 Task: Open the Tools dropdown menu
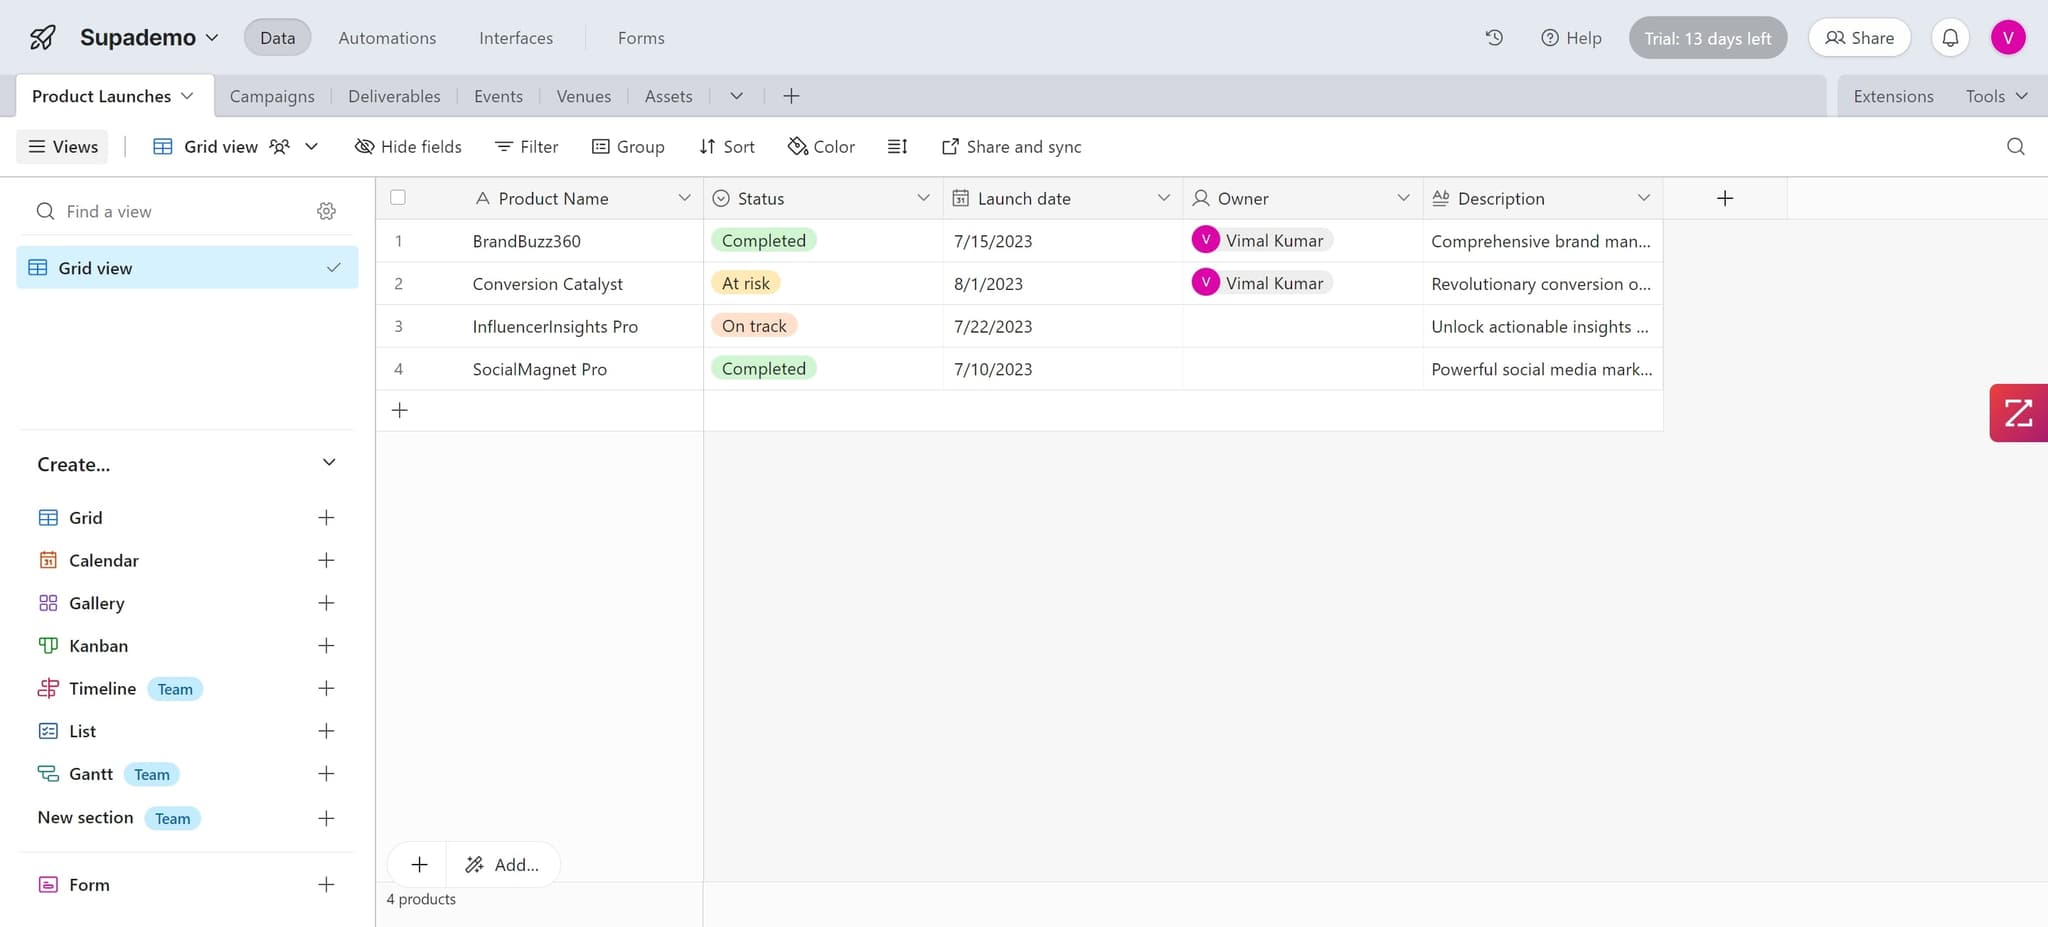pyautogui.click(x=1996, y=96)
